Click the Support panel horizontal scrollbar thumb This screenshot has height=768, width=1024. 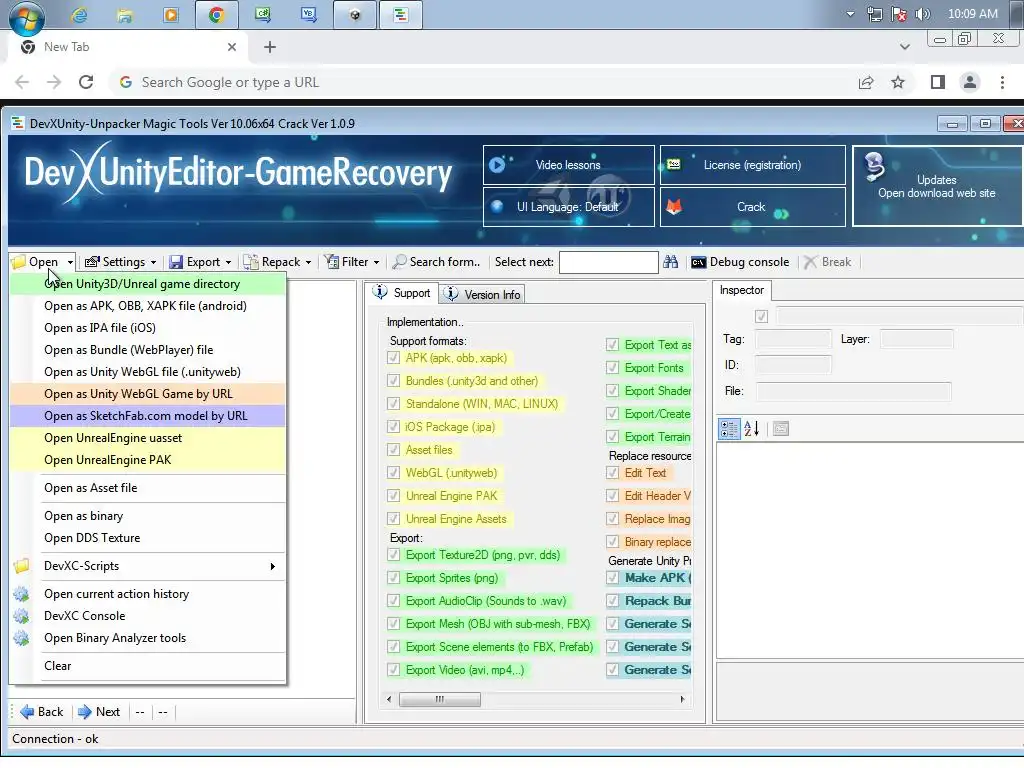click(440, 699)
